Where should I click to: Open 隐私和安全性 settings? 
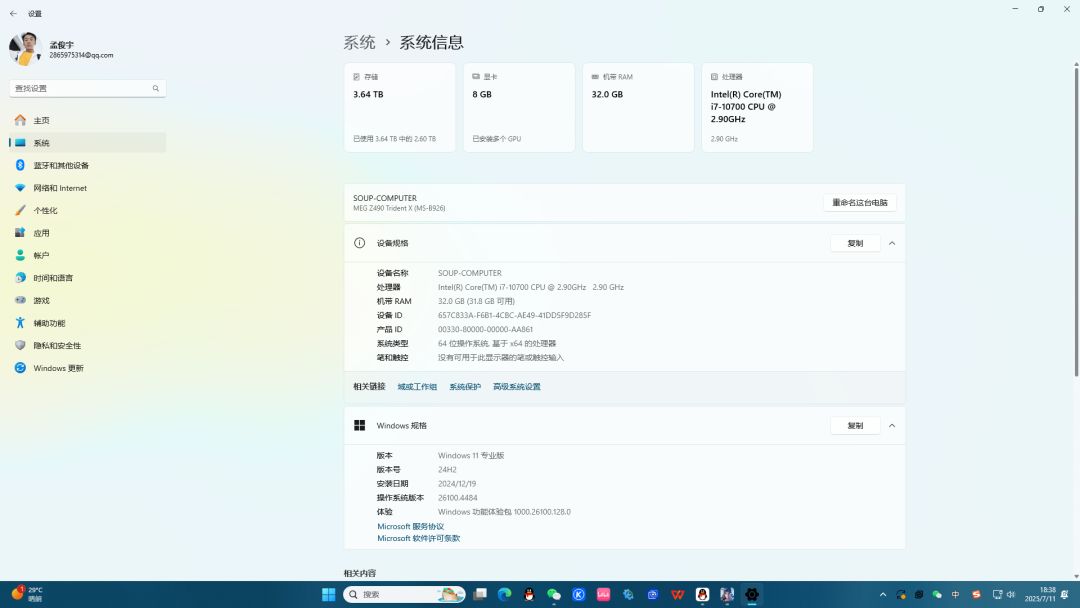[87, 346]
